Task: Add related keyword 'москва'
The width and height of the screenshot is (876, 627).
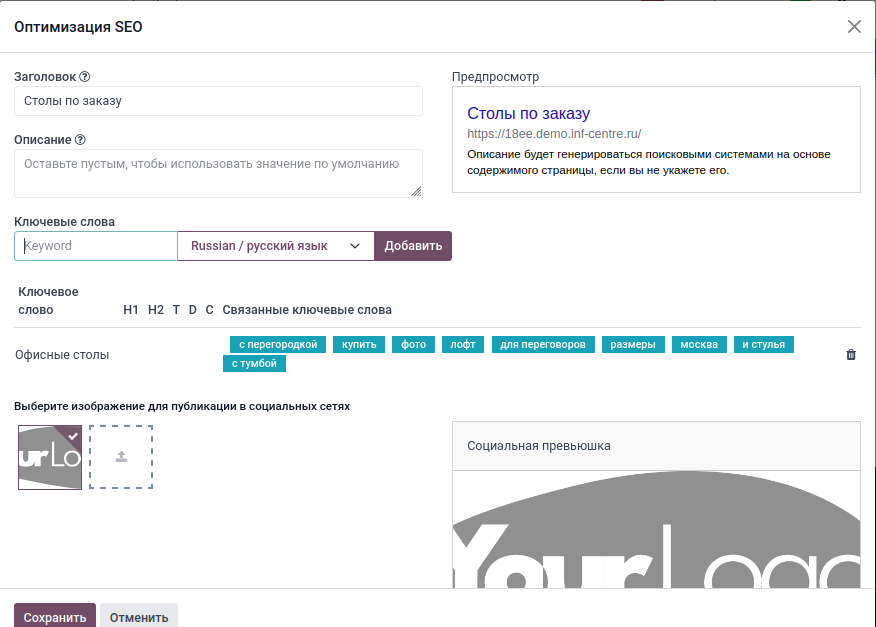Action: [699, 344]
